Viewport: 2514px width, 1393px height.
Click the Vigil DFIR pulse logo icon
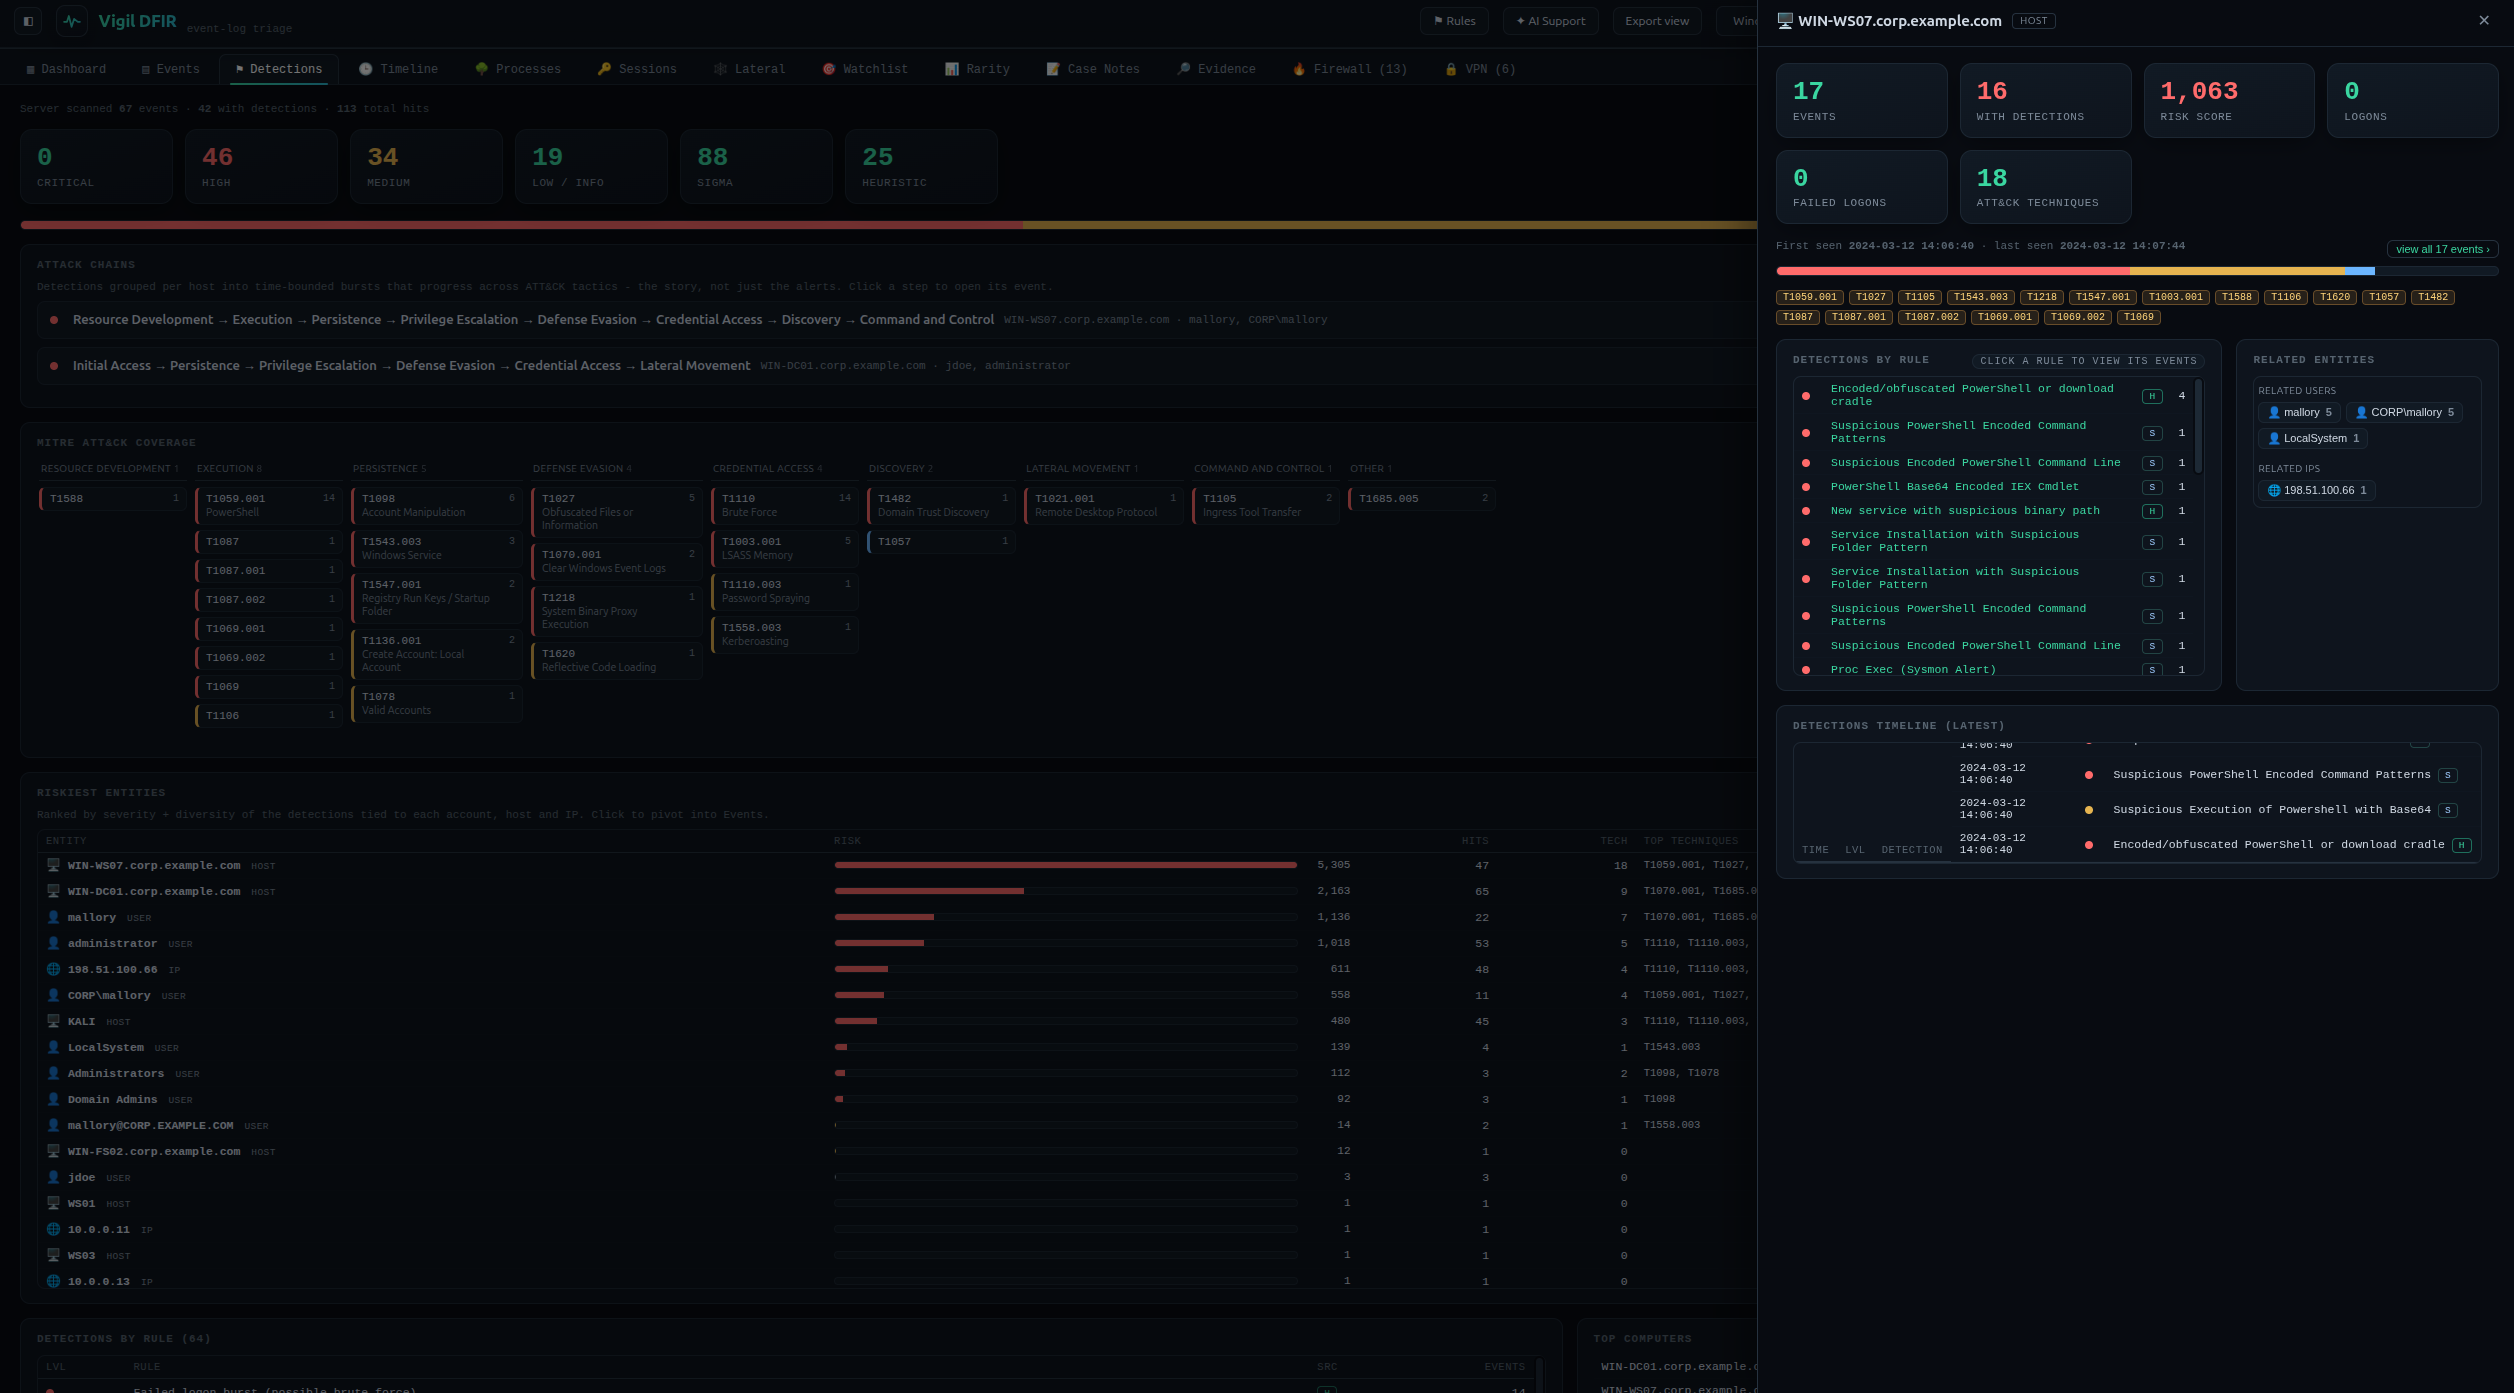point(72,21)
